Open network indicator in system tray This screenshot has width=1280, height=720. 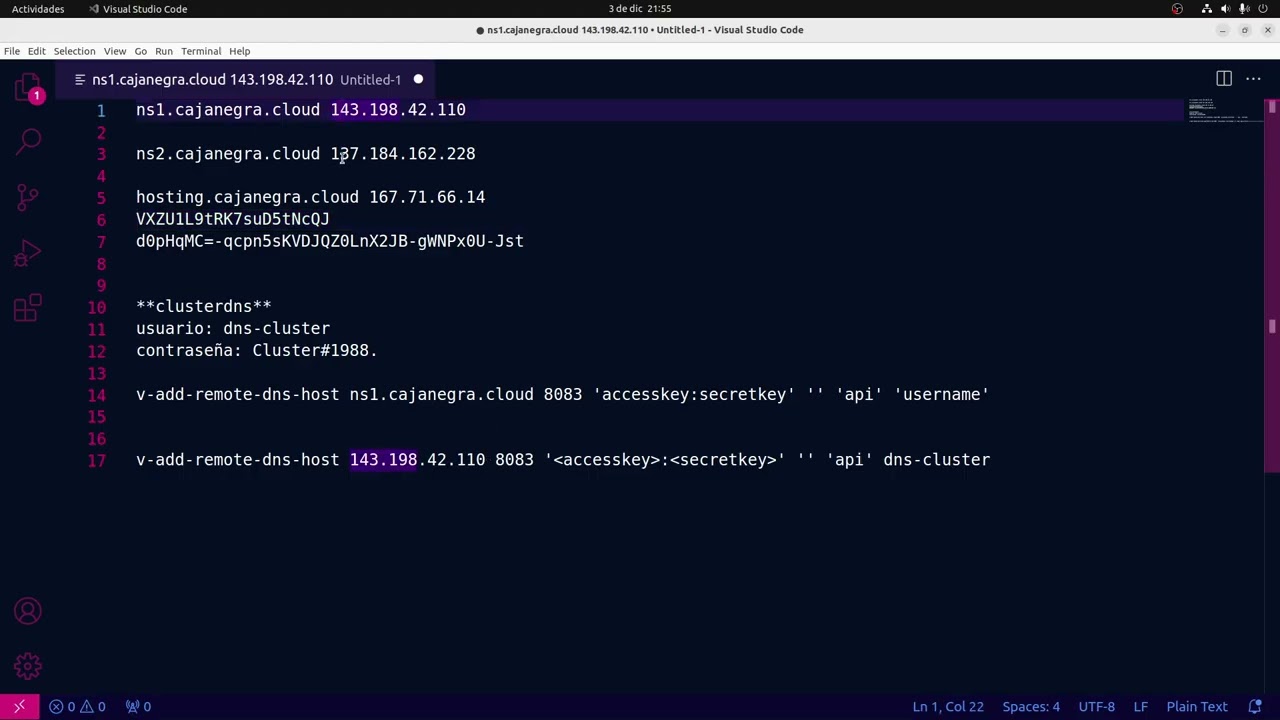pyautogui.click(x=1207, y=9)
